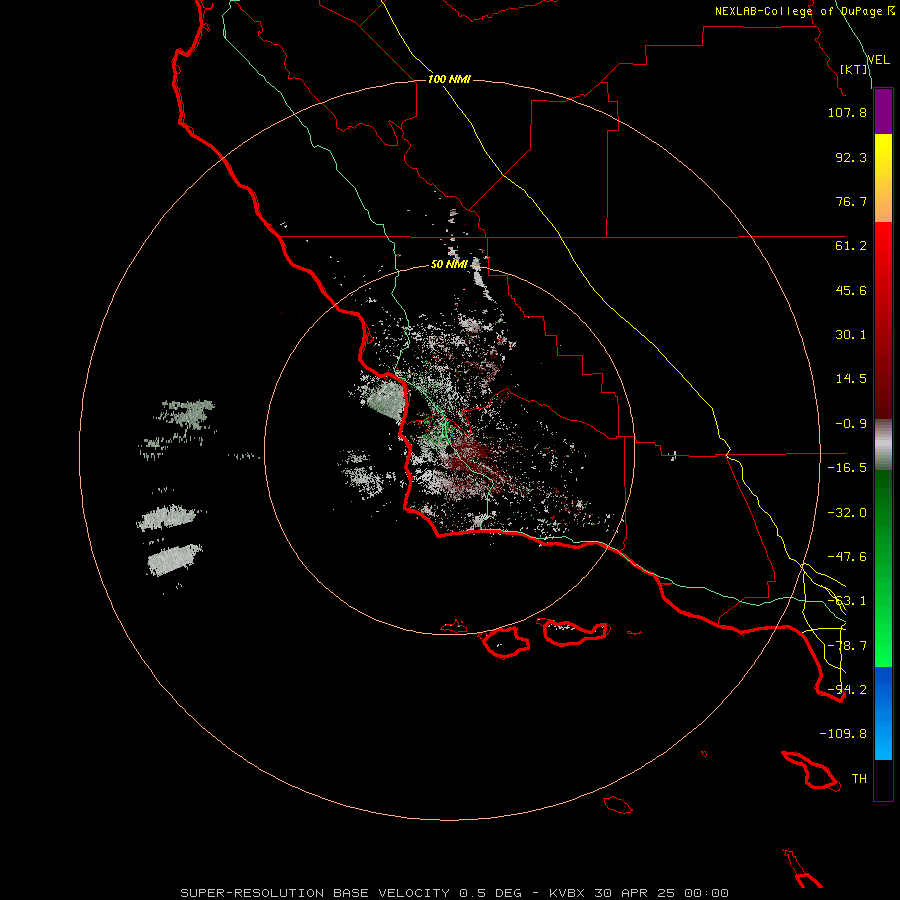Click the blue segment of color bar
The width and height of the screenshot is (900, 900).
click(883, 713)
